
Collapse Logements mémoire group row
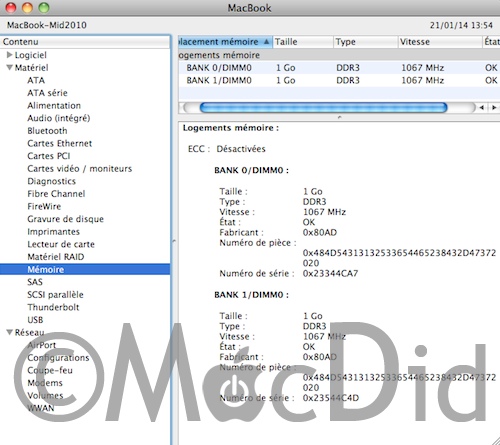[x=339, y=55]
